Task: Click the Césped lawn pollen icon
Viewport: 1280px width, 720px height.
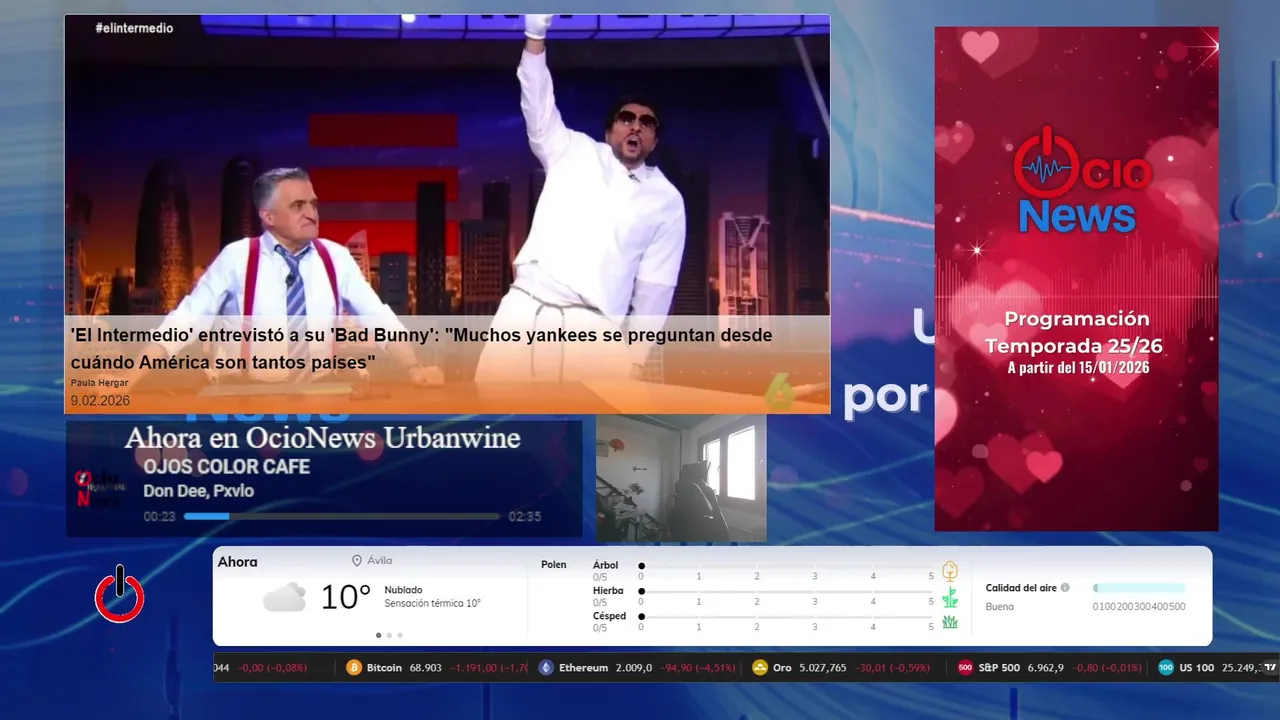Action: click(950, 622)
